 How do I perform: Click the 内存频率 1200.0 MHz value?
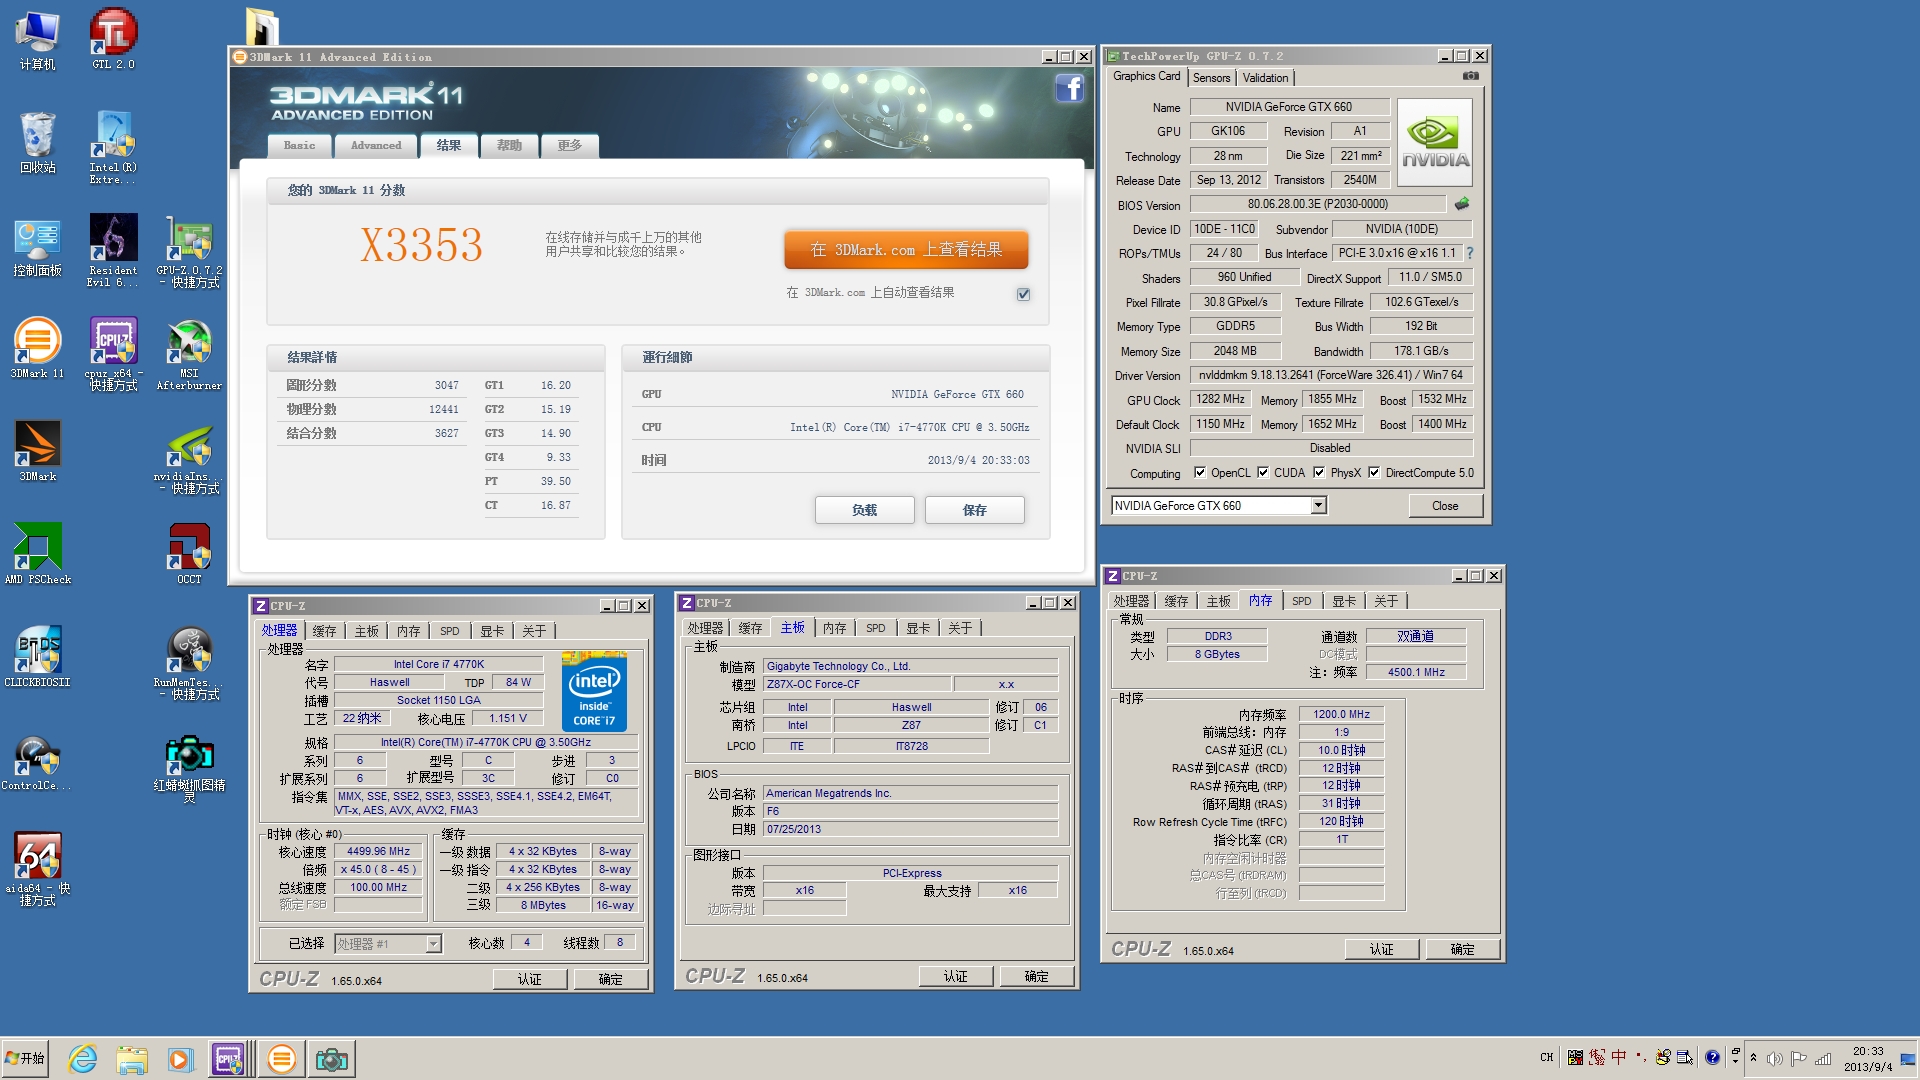coord(1341,714)
